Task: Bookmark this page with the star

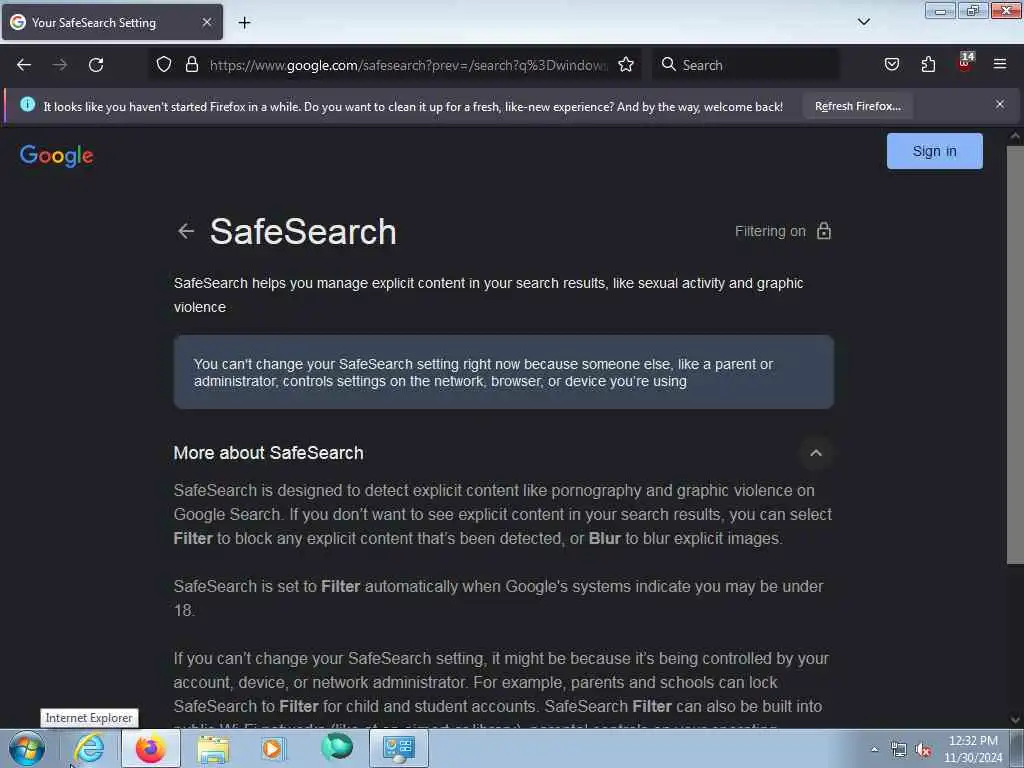Action: (x=626, y=64)
